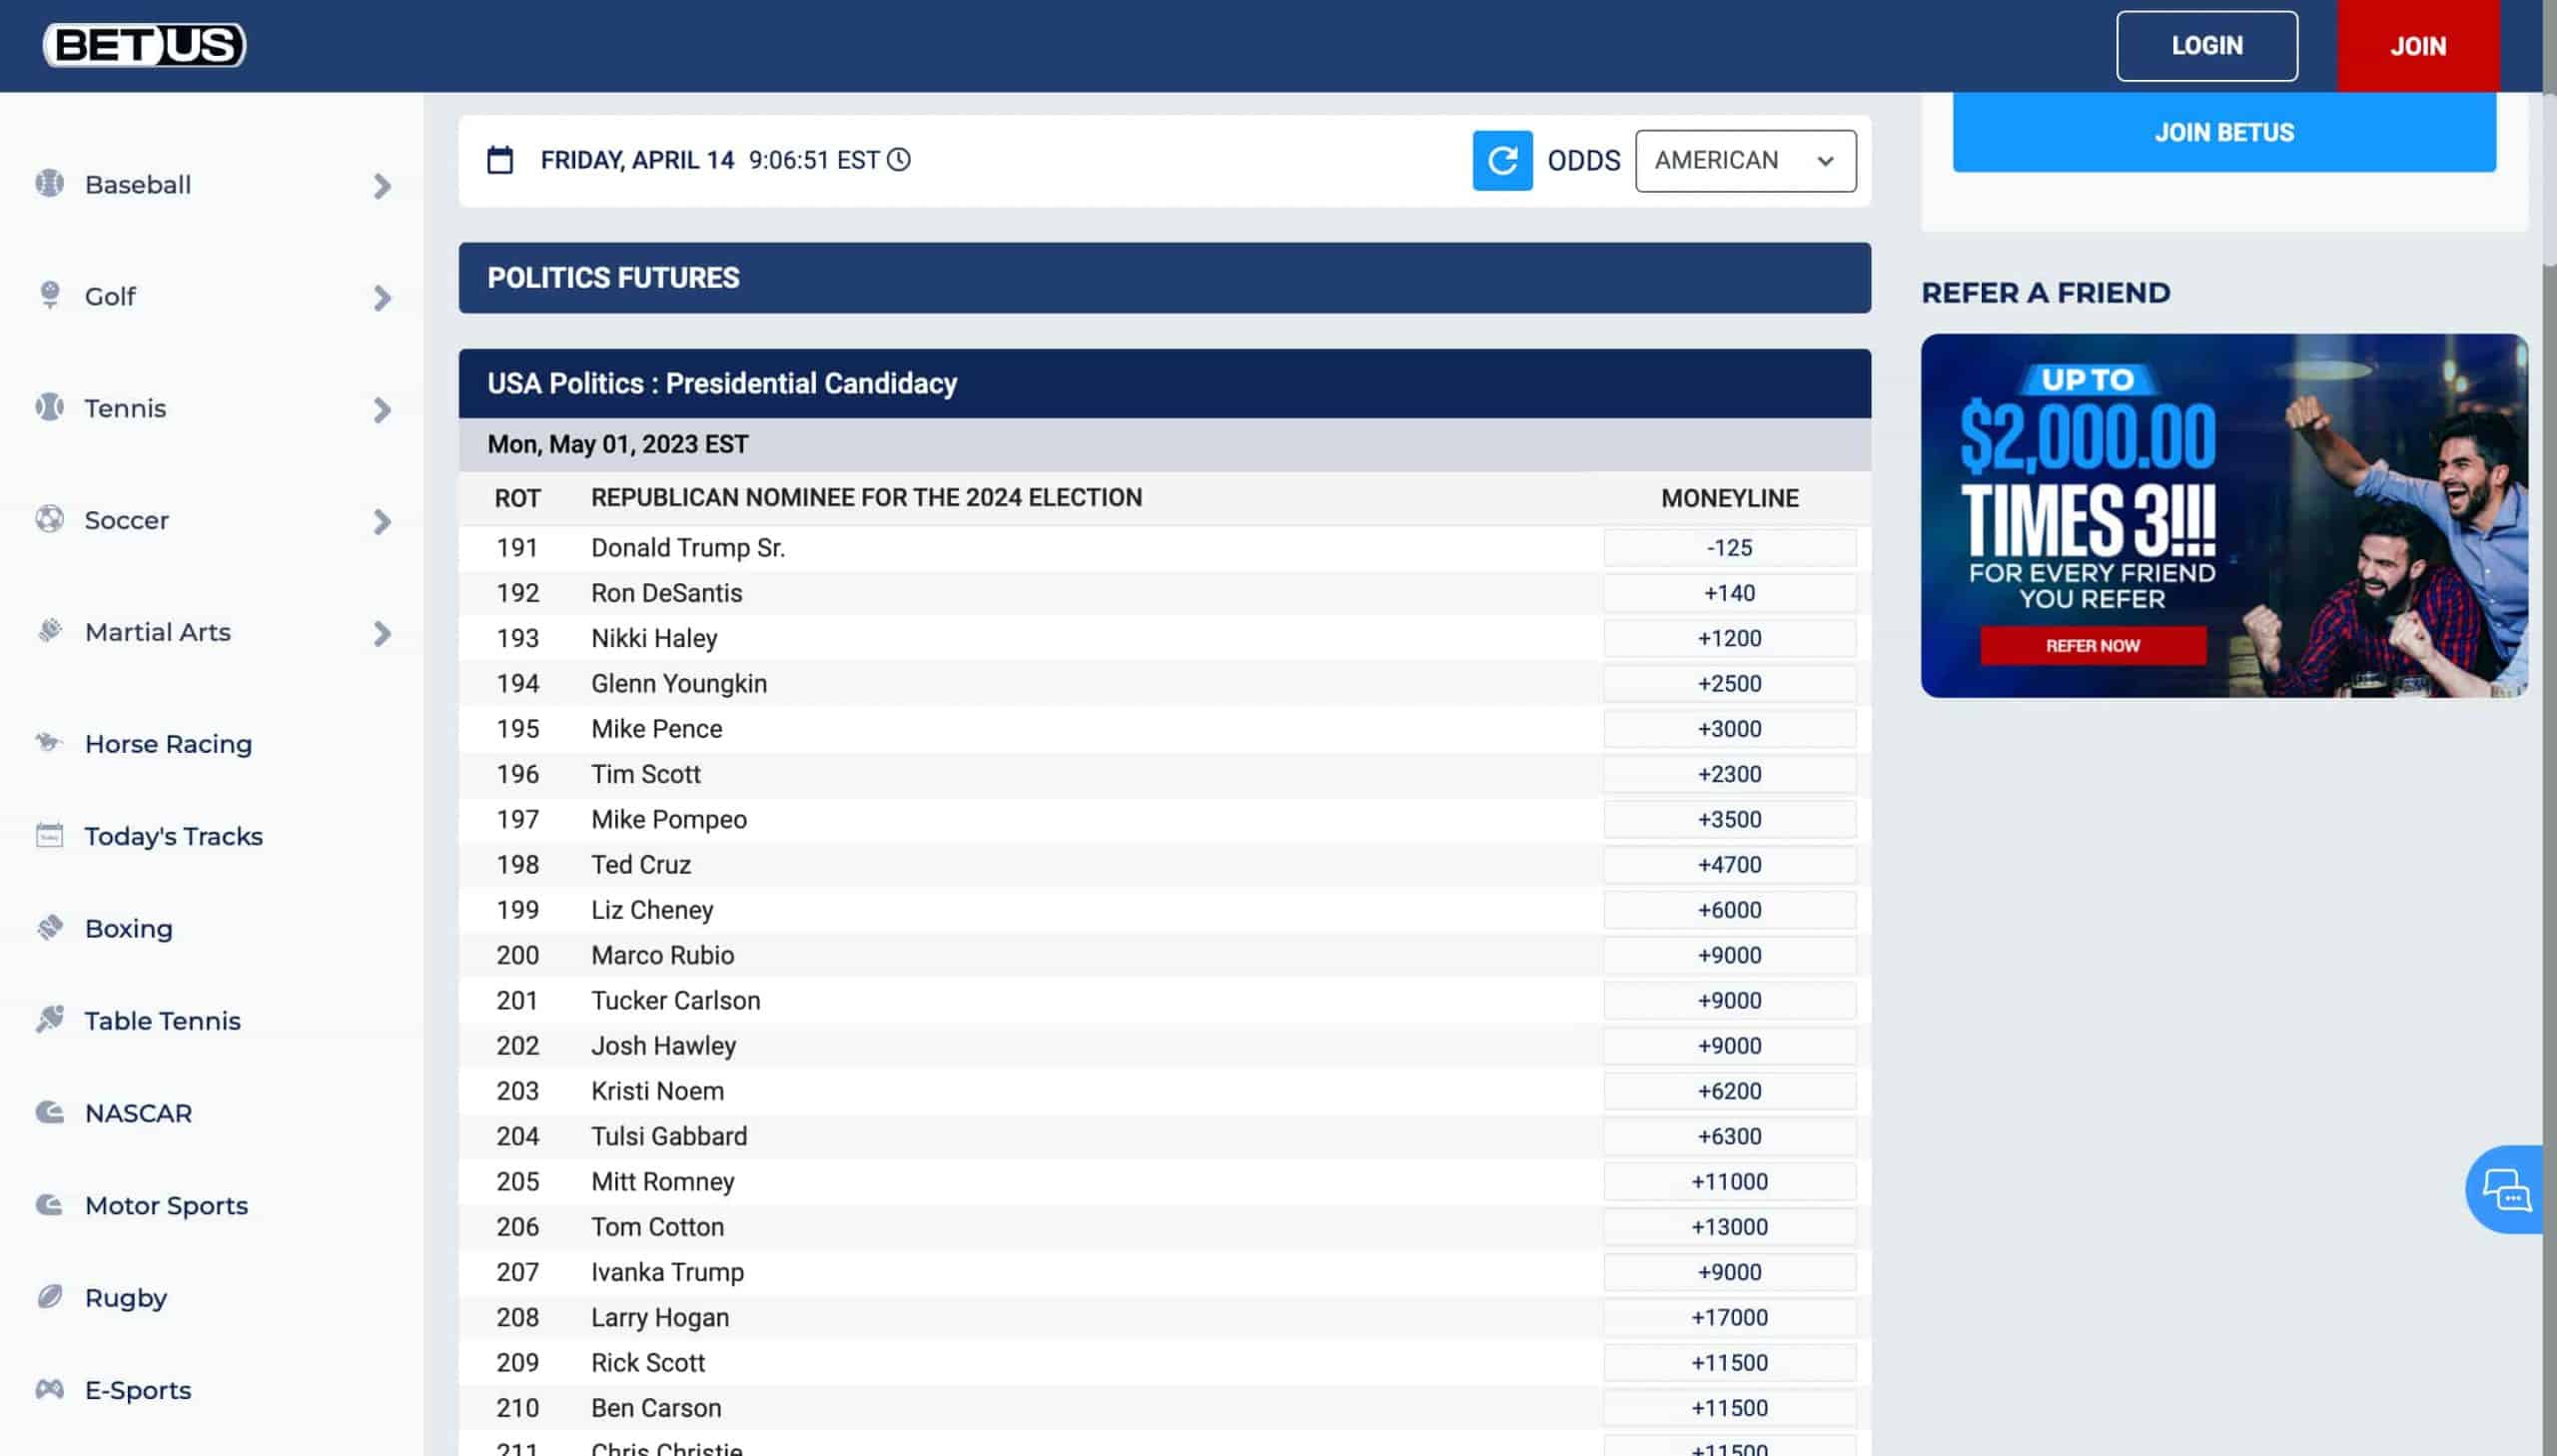Select Nikki Haley +1200 moneyline
This screenshot has width=2557, height=1456.
1730,638
